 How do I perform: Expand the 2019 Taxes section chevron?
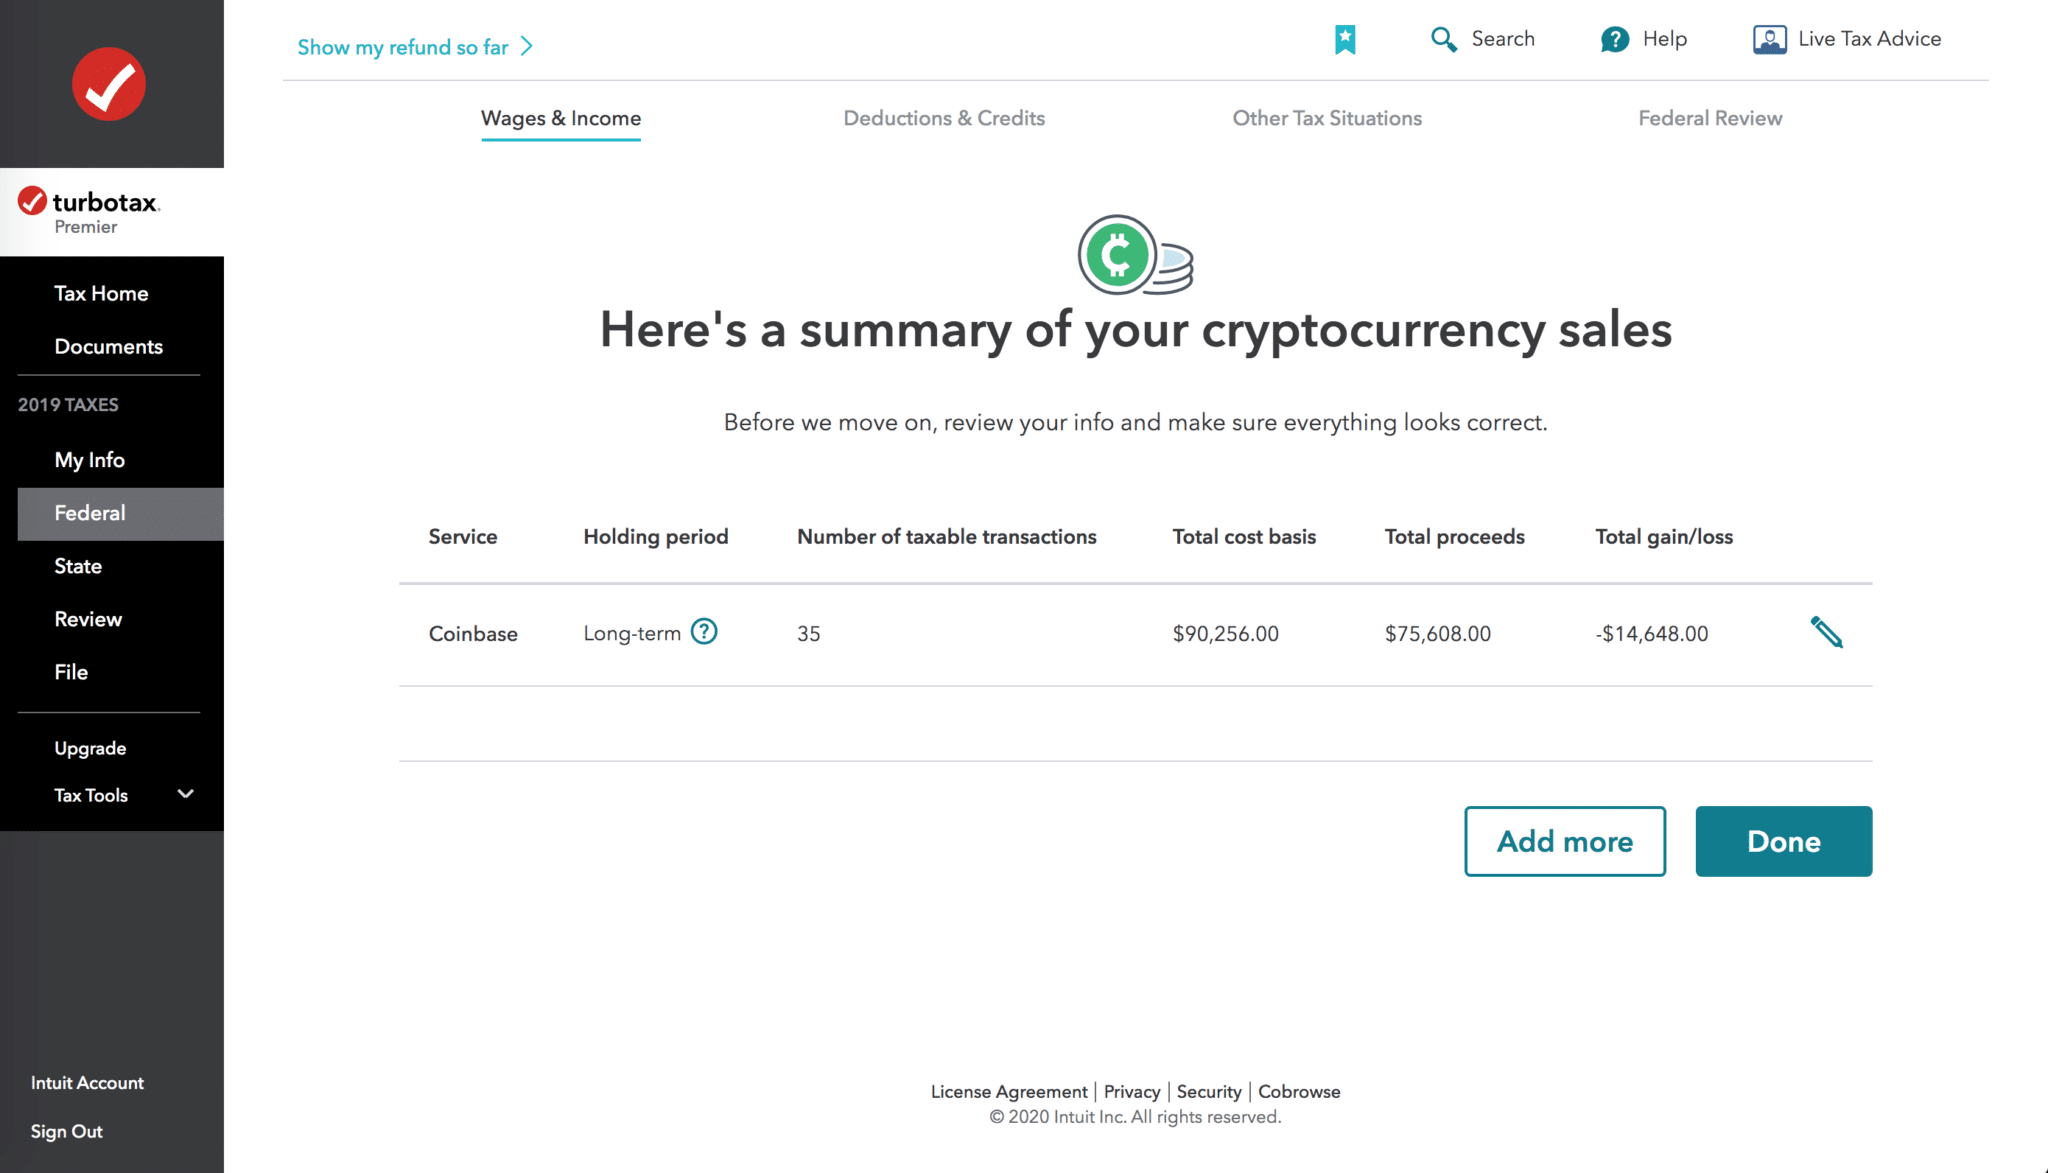(66, 406)
